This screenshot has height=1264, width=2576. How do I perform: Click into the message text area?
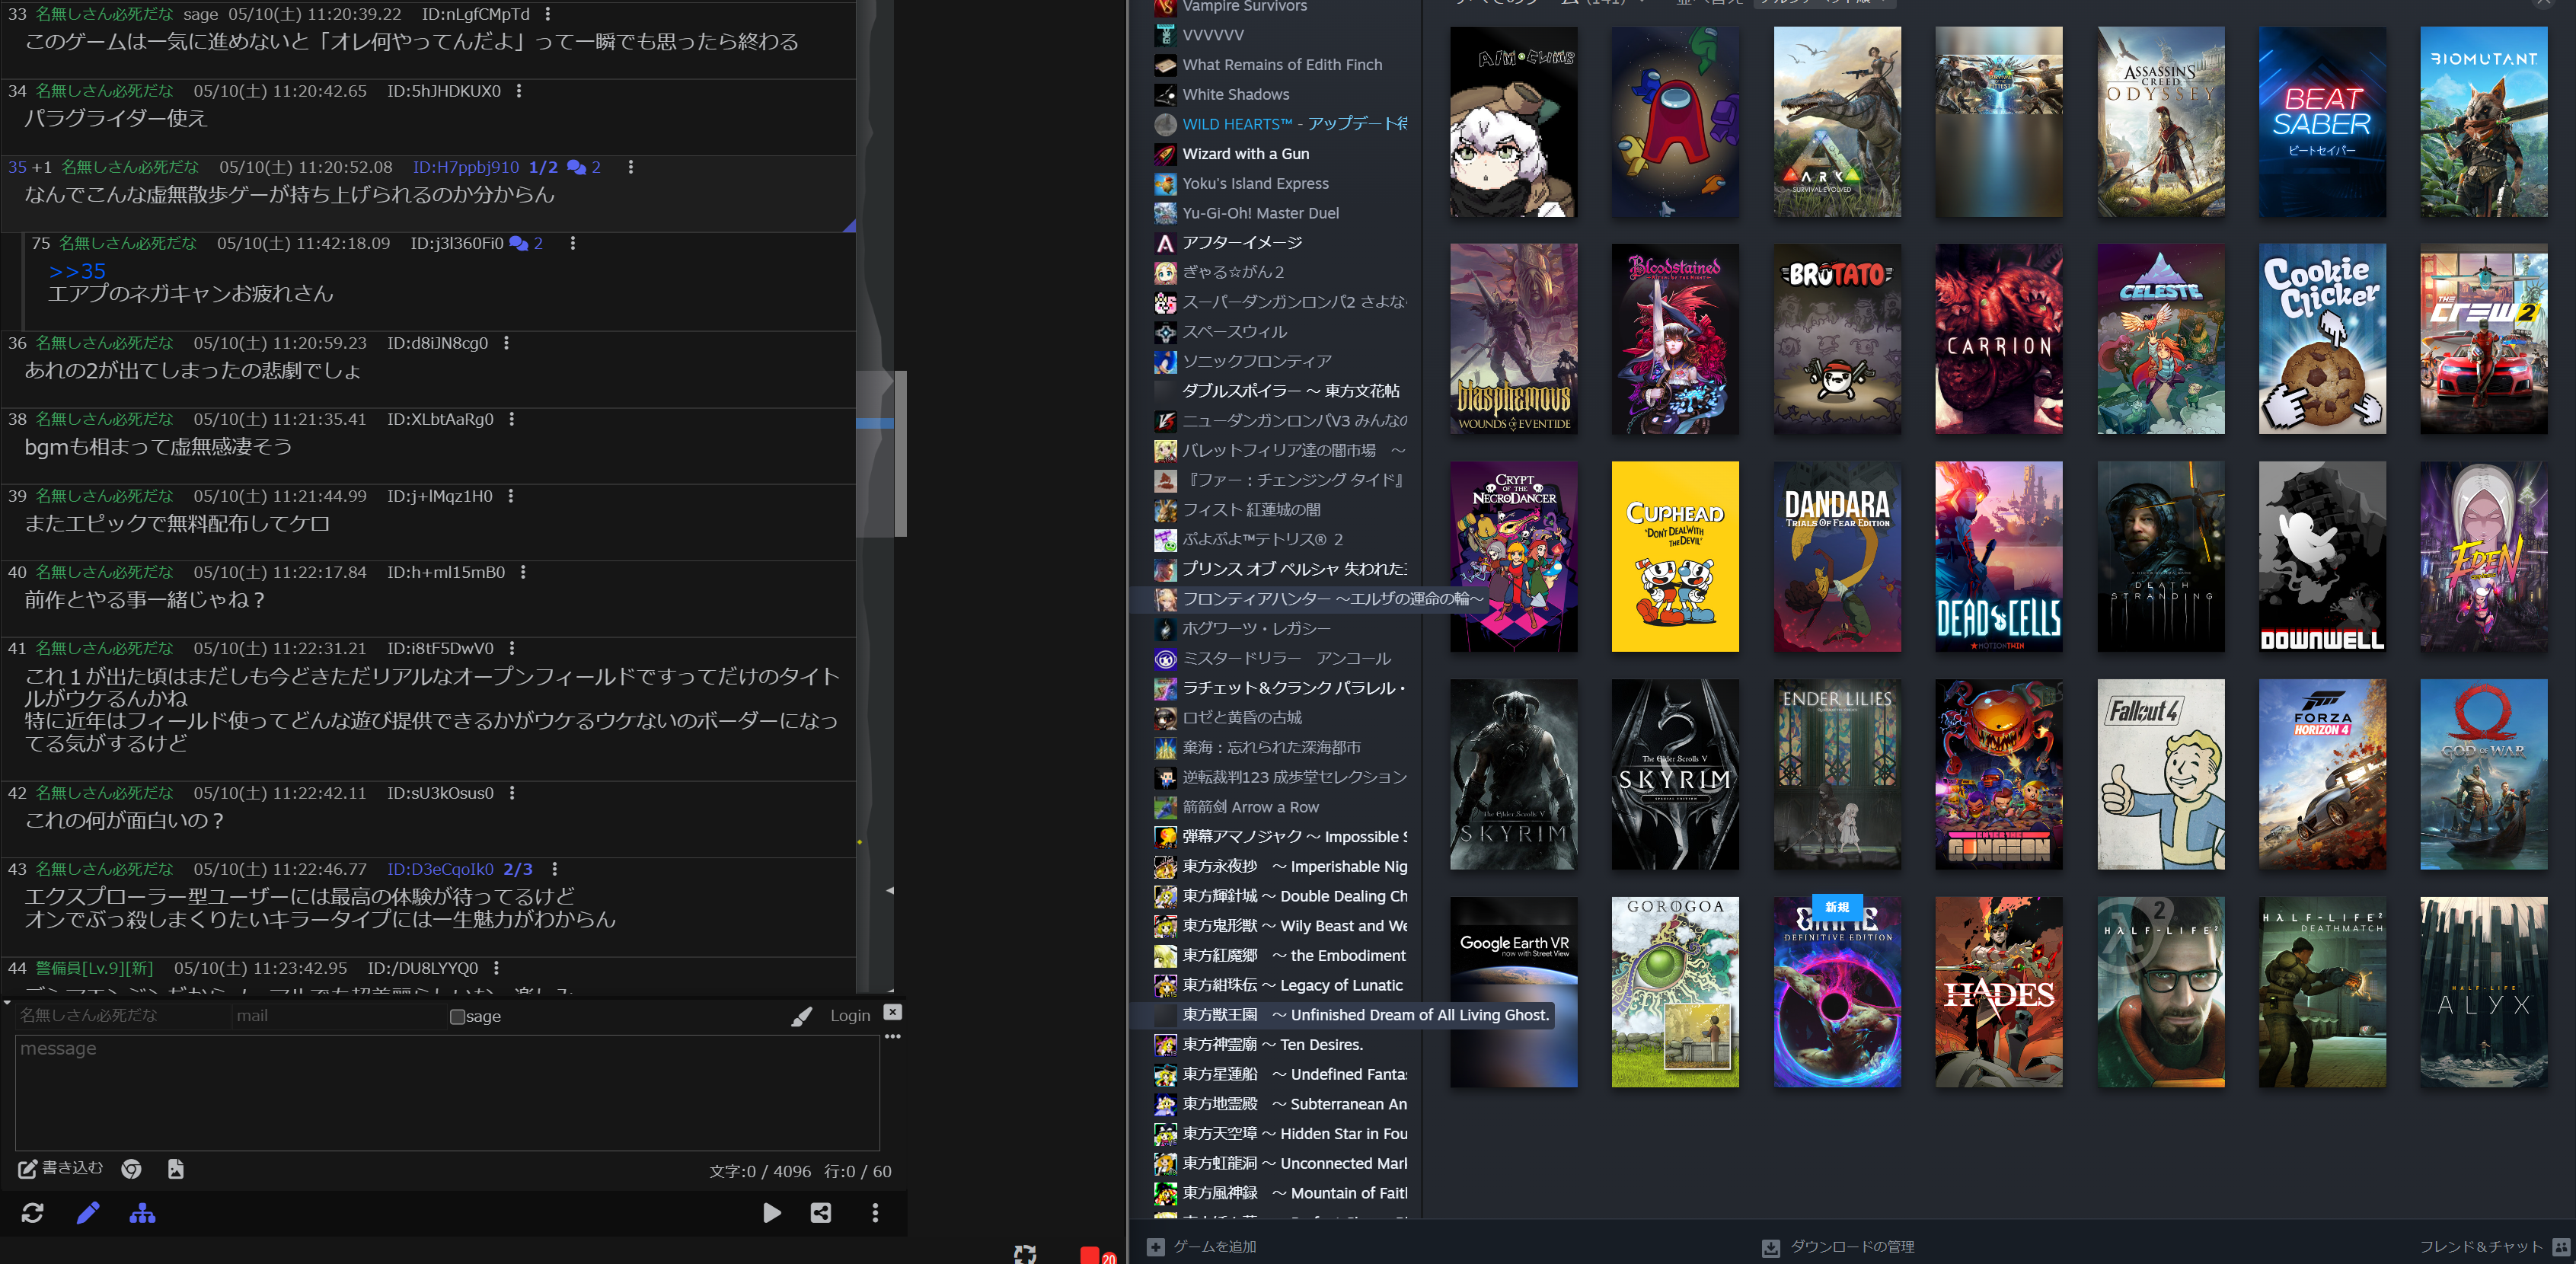(x=447, y=1093)
